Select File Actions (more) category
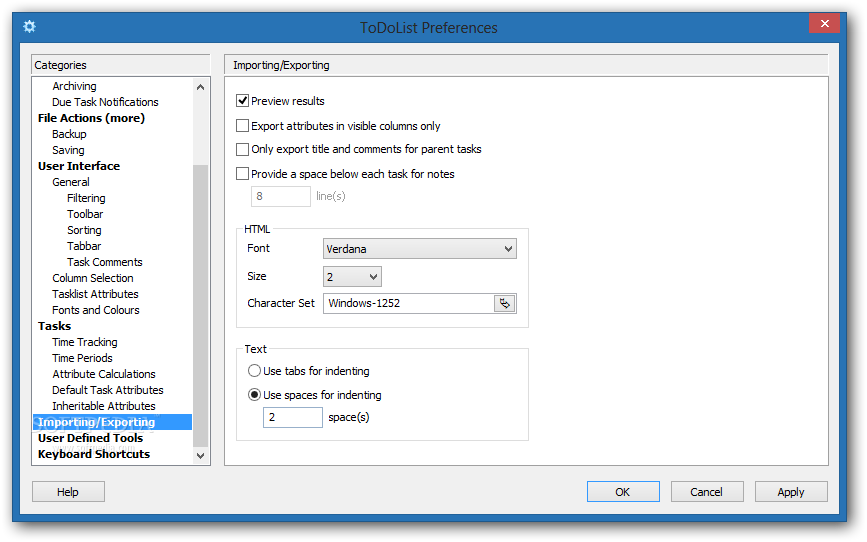 pos(91,118)
